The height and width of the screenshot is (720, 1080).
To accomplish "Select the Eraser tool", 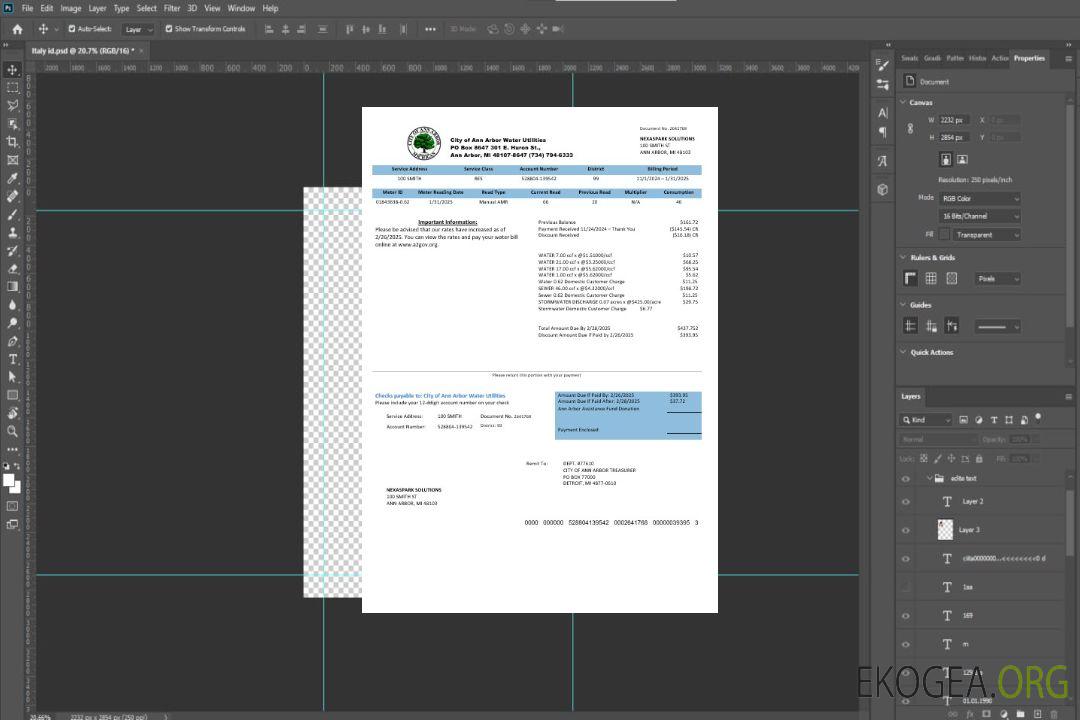I will 12,269.
